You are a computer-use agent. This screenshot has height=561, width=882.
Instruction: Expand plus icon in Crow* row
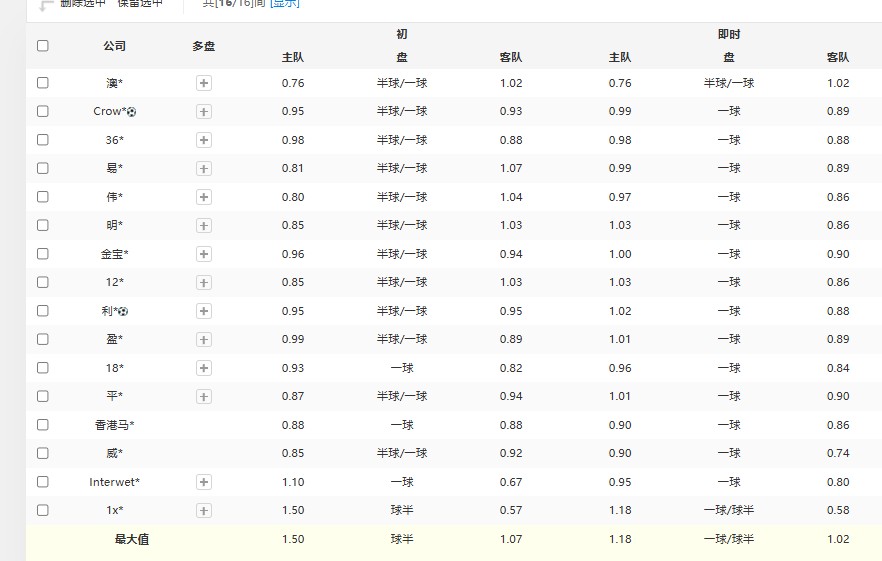(204, 111)
